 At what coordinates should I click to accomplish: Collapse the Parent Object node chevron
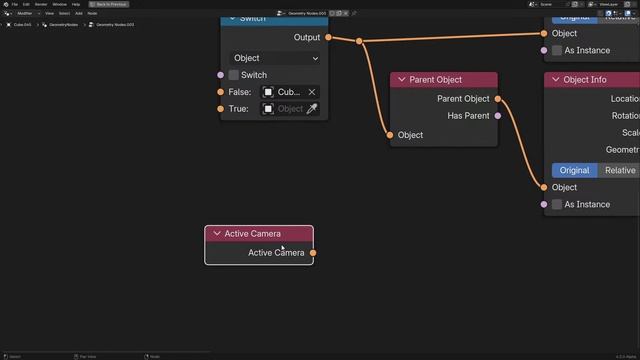pyautogui.click(x=402, y=80)
